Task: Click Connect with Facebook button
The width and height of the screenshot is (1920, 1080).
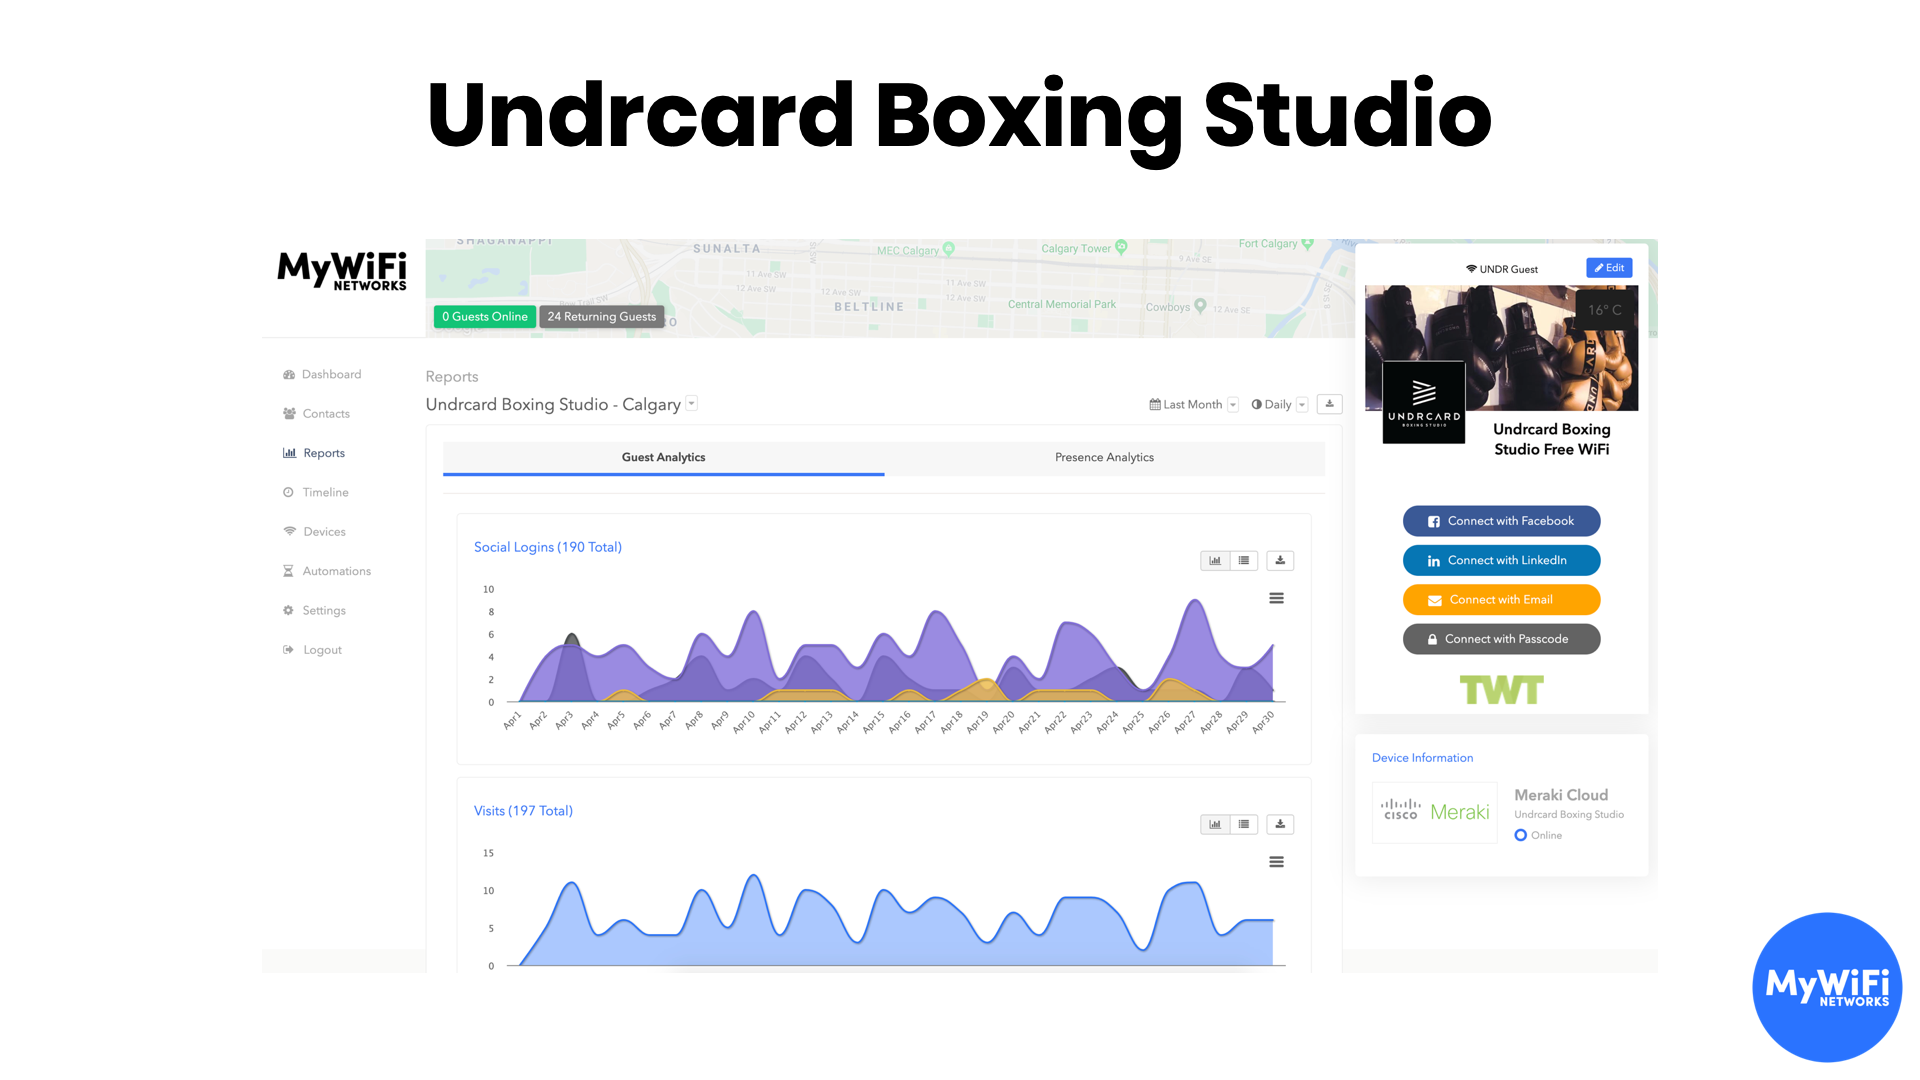Action: pyautogui.click(x=1501, y=520)
